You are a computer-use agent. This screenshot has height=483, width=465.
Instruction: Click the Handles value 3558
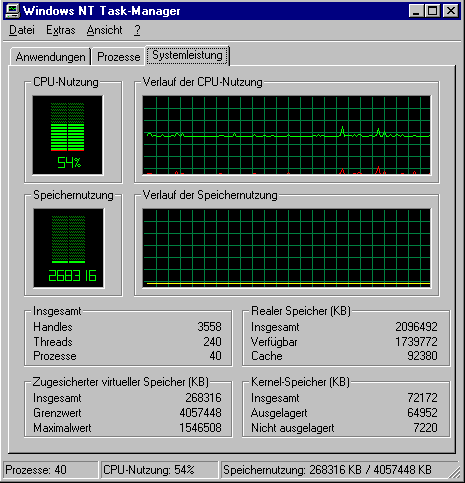[x=209, y=327]
